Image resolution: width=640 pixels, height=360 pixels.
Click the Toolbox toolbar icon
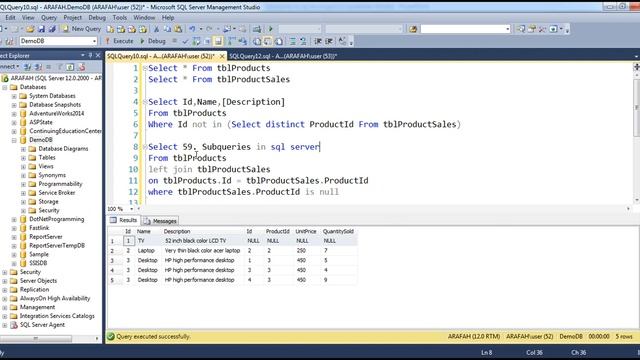tap(542, 29)
